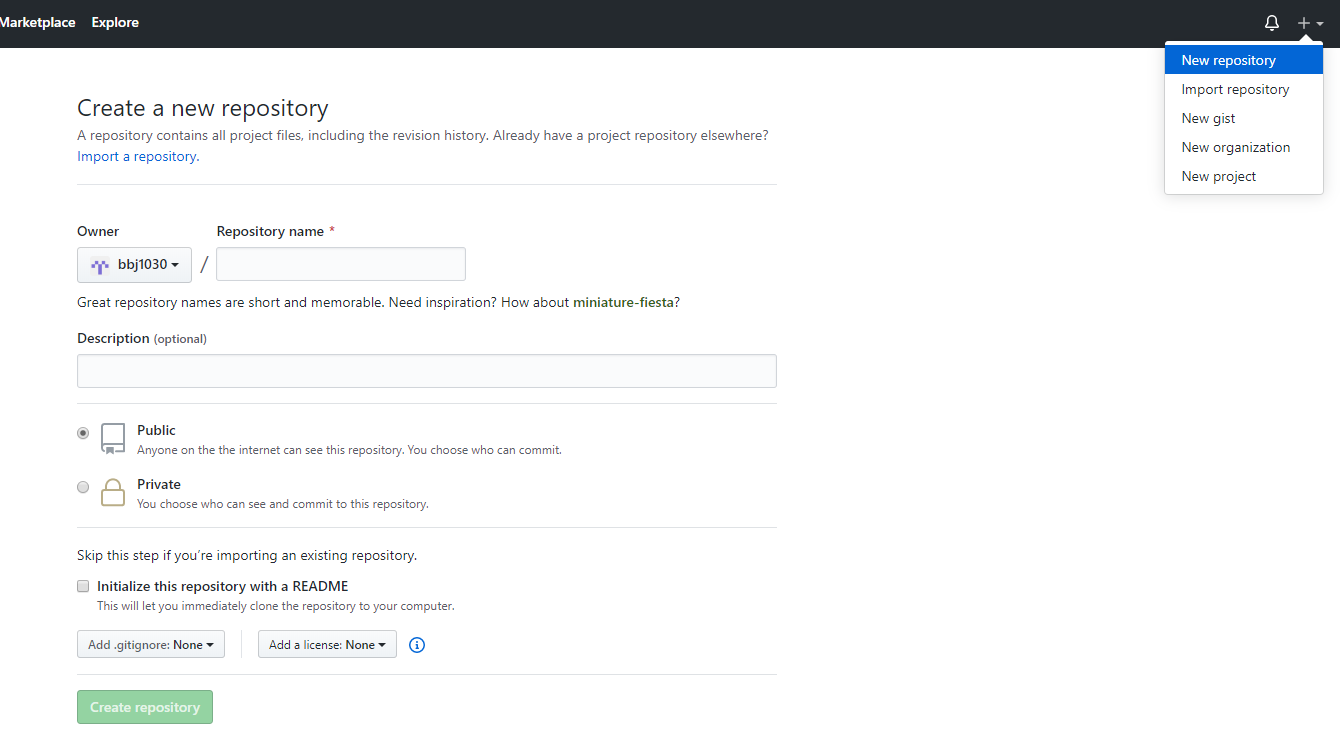Click the plus create-new icon

1304,22
